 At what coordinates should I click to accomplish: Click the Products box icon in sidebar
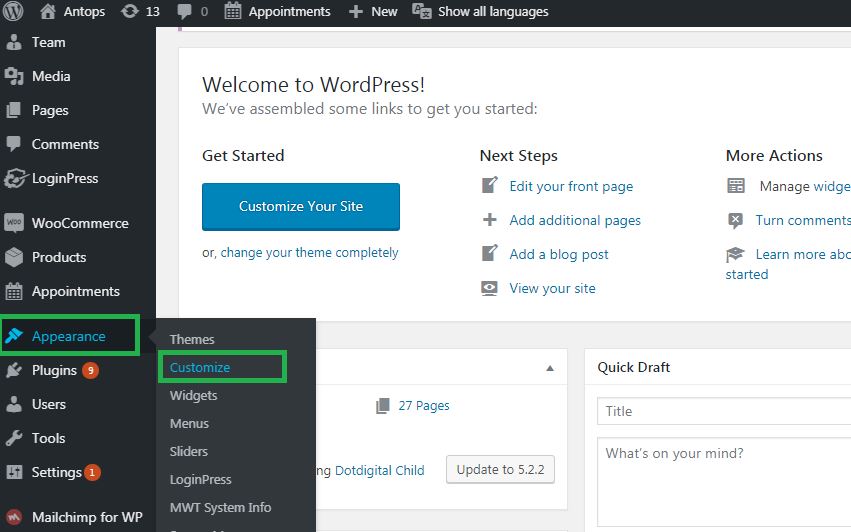pyautogui.click(x=14, y=257)
